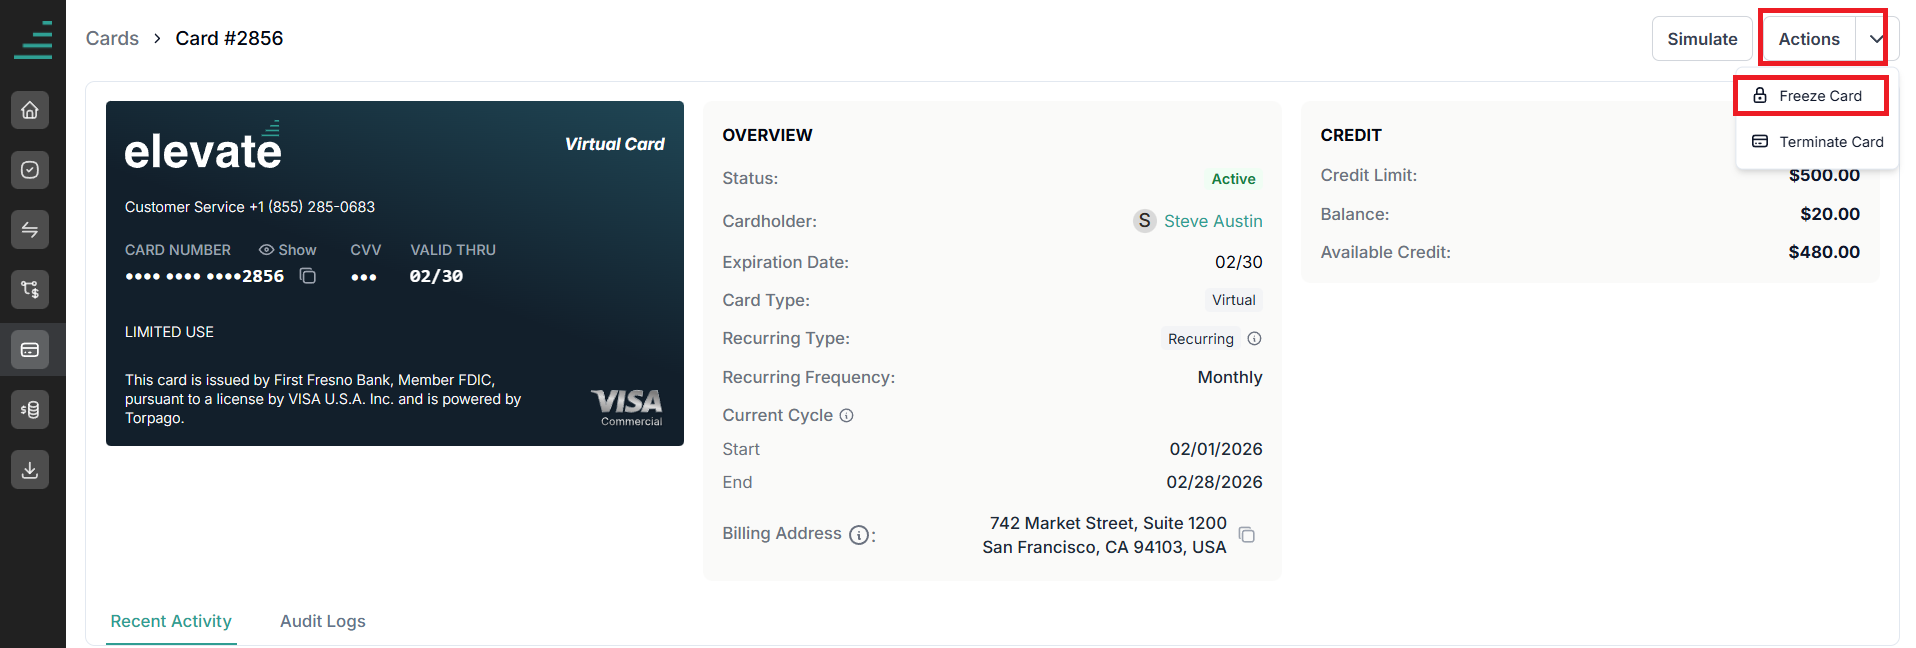Switch to the Recent Activity tab
1916x648 pixels.
(x=171, y=621)
